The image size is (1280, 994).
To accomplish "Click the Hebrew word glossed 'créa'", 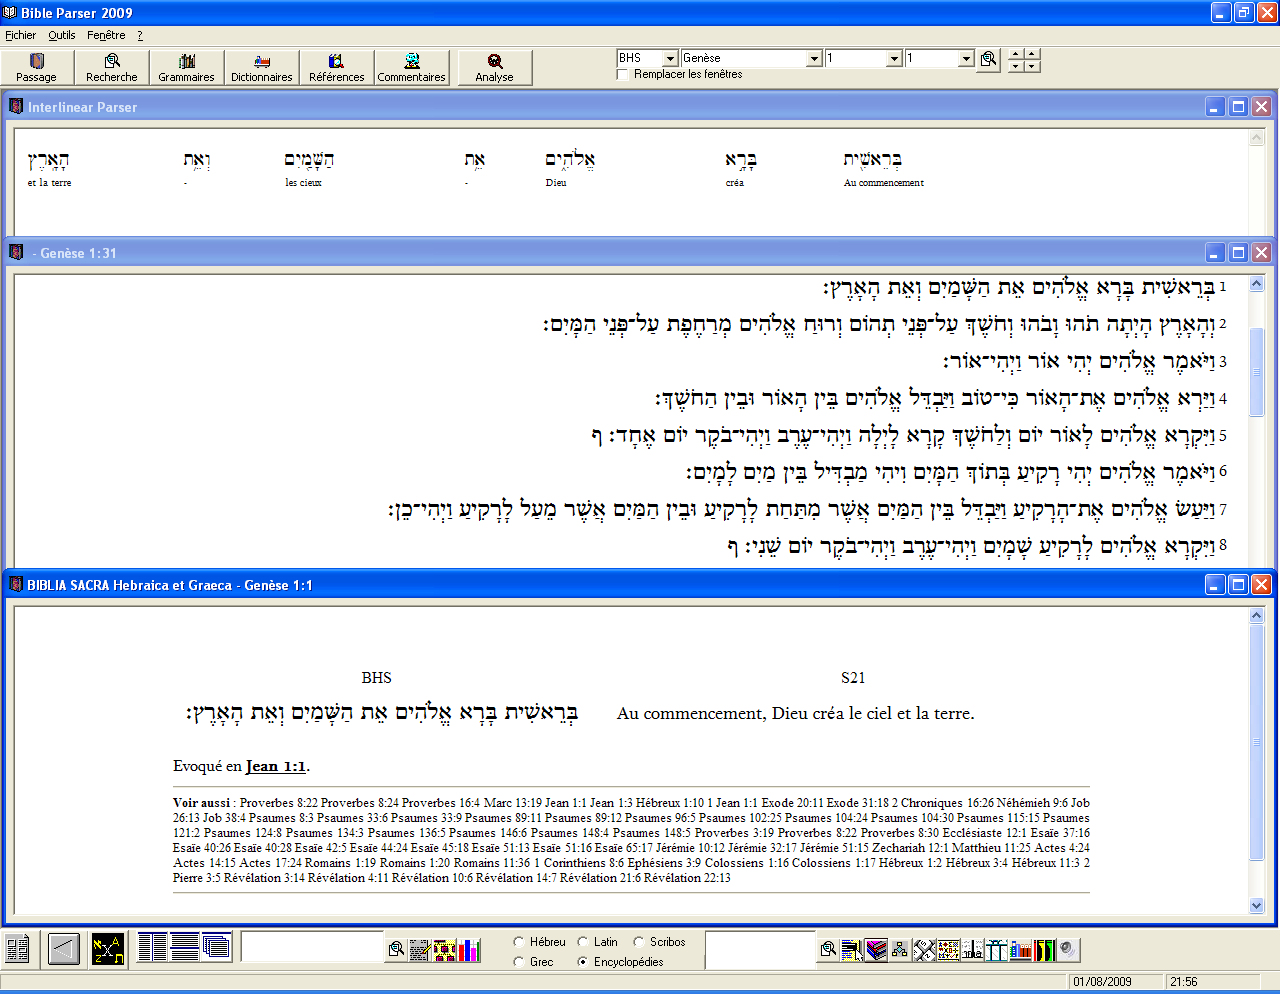I will pos(741,159).
